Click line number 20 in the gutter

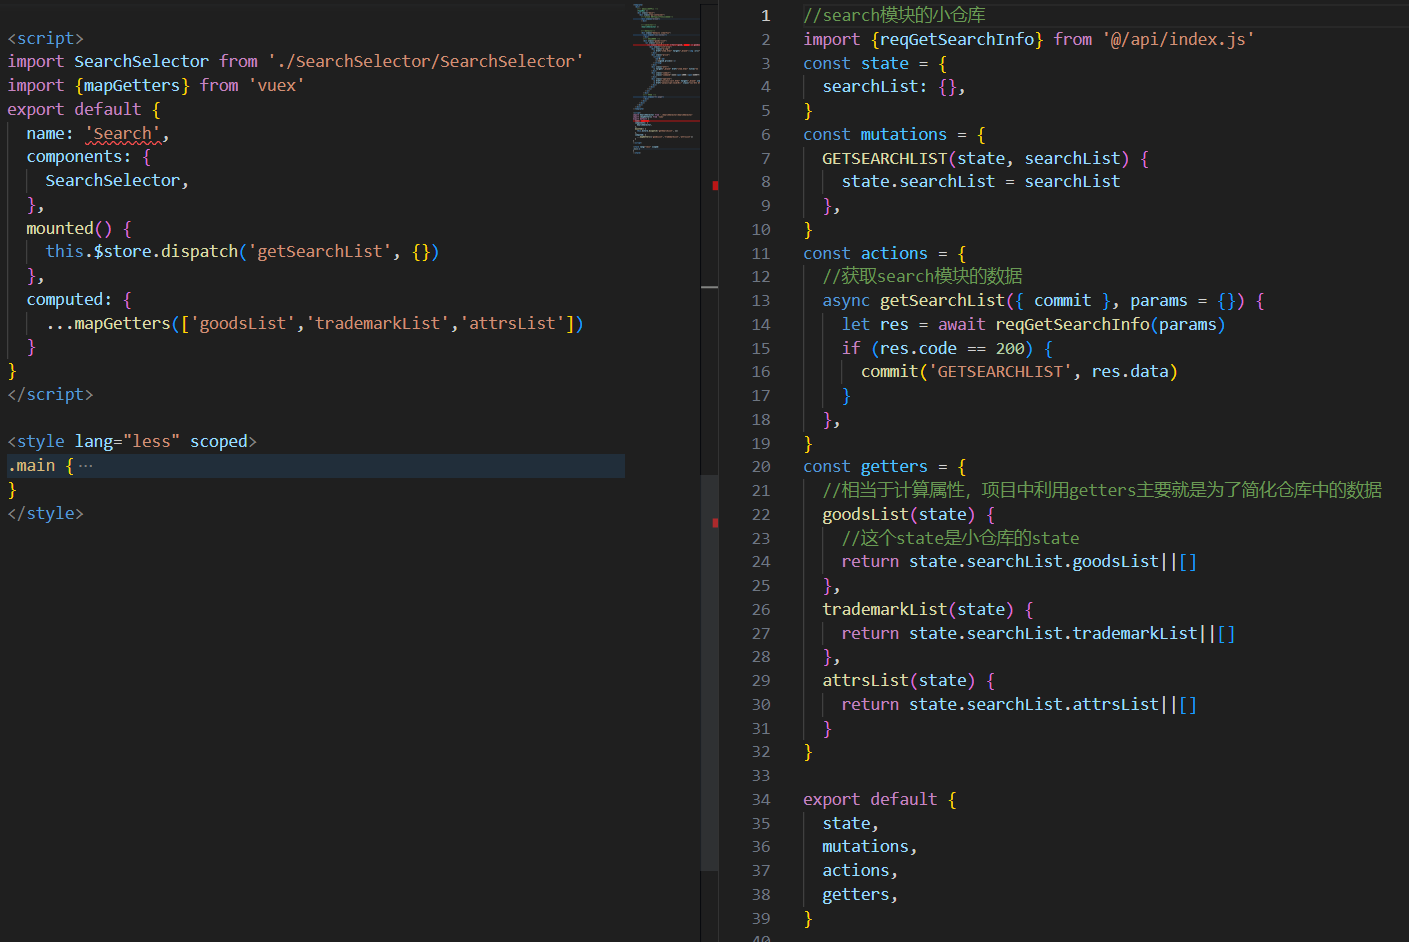click(x=761, y=466)
